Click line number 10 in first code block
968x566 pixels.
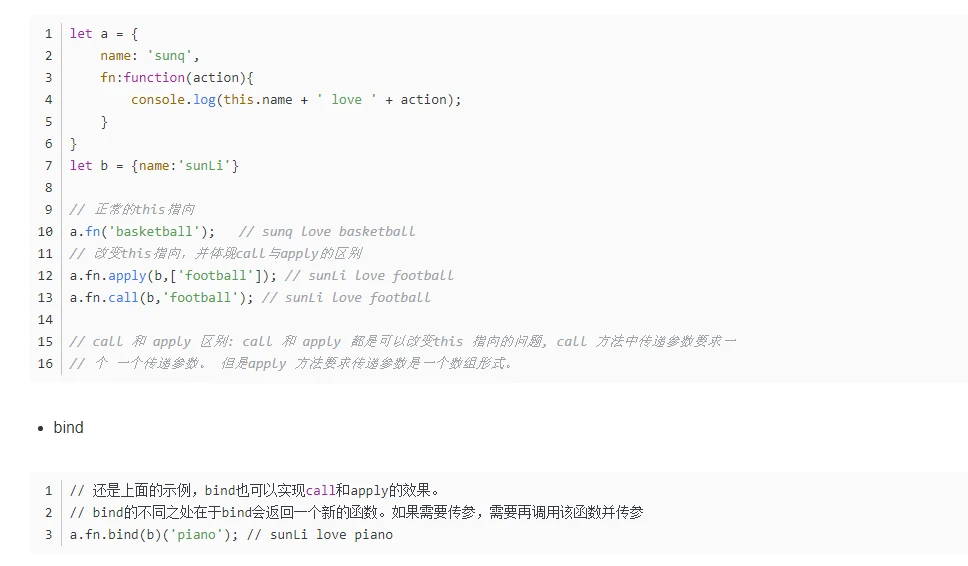tap(45, 232)
